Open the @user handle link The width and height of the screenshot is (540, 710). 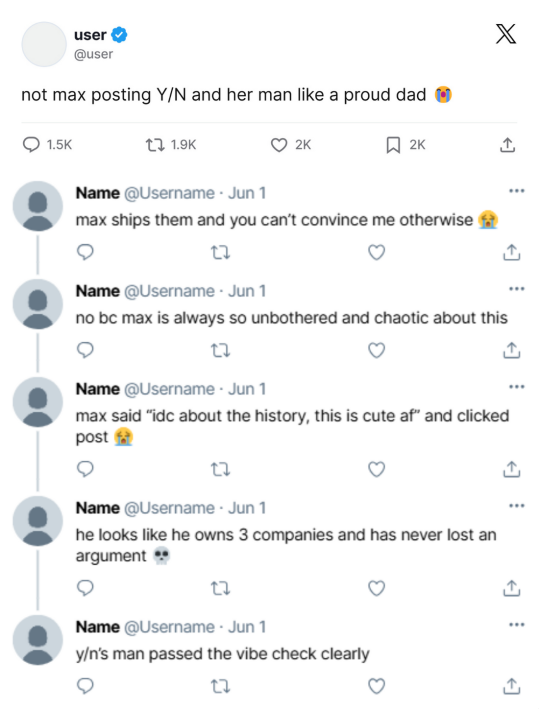[93, 54]
